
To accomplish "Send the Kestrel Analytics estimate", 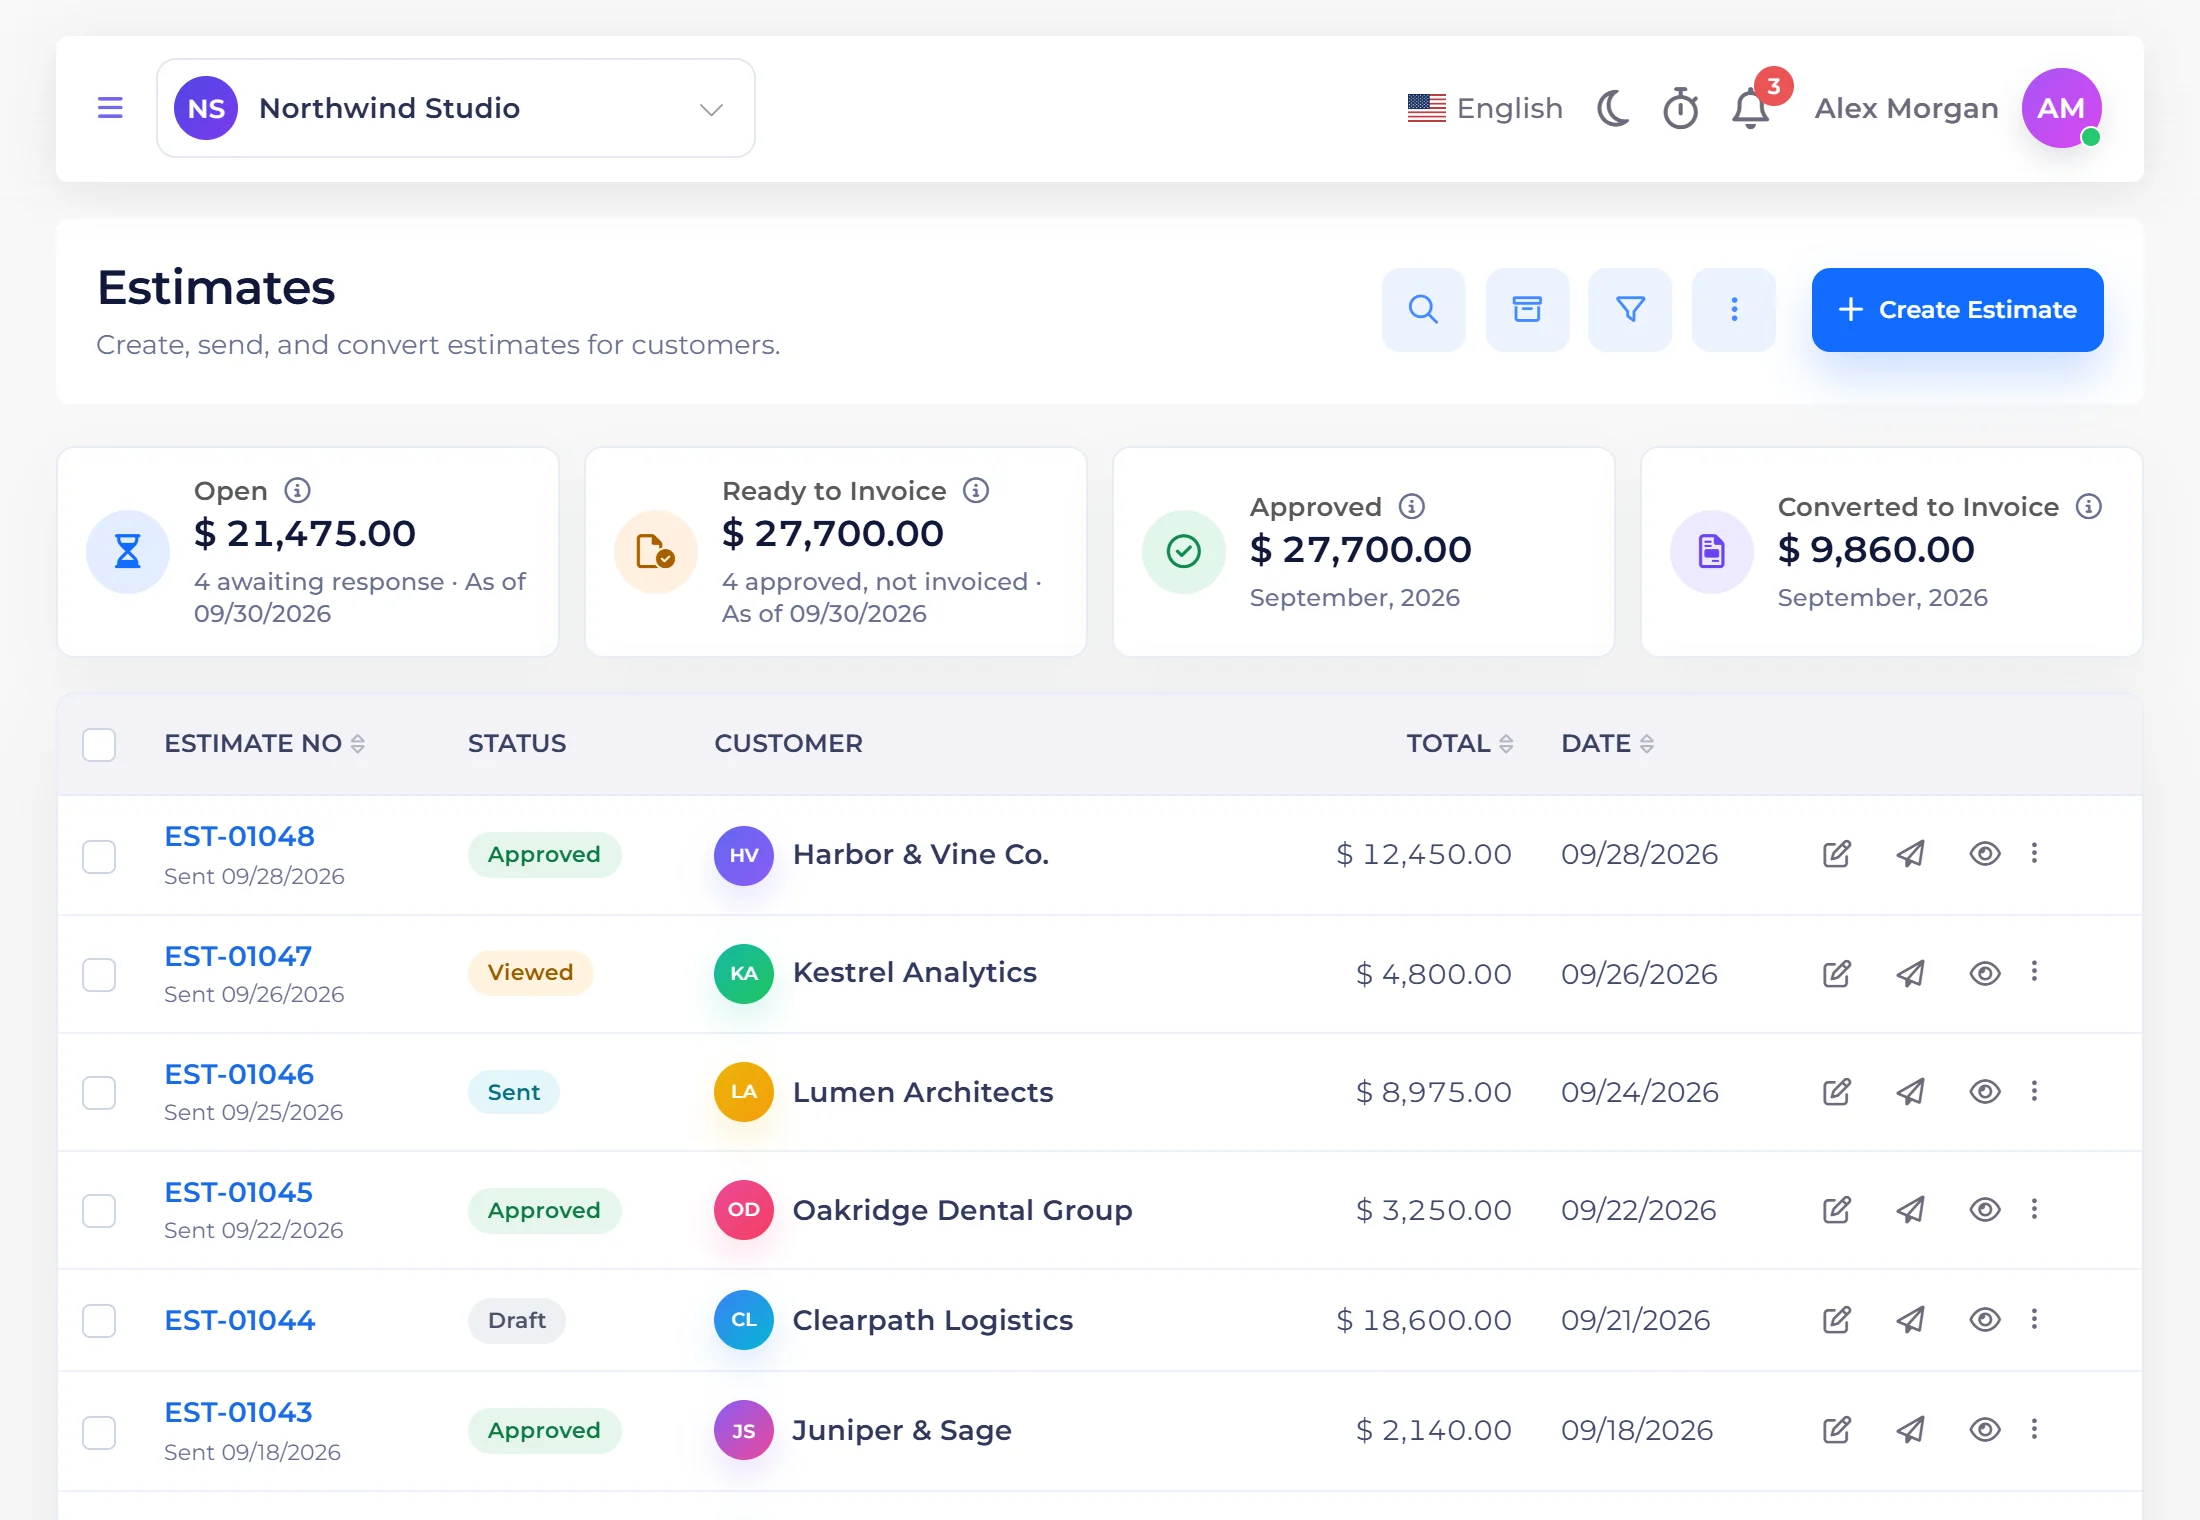I will (1911, 973).
